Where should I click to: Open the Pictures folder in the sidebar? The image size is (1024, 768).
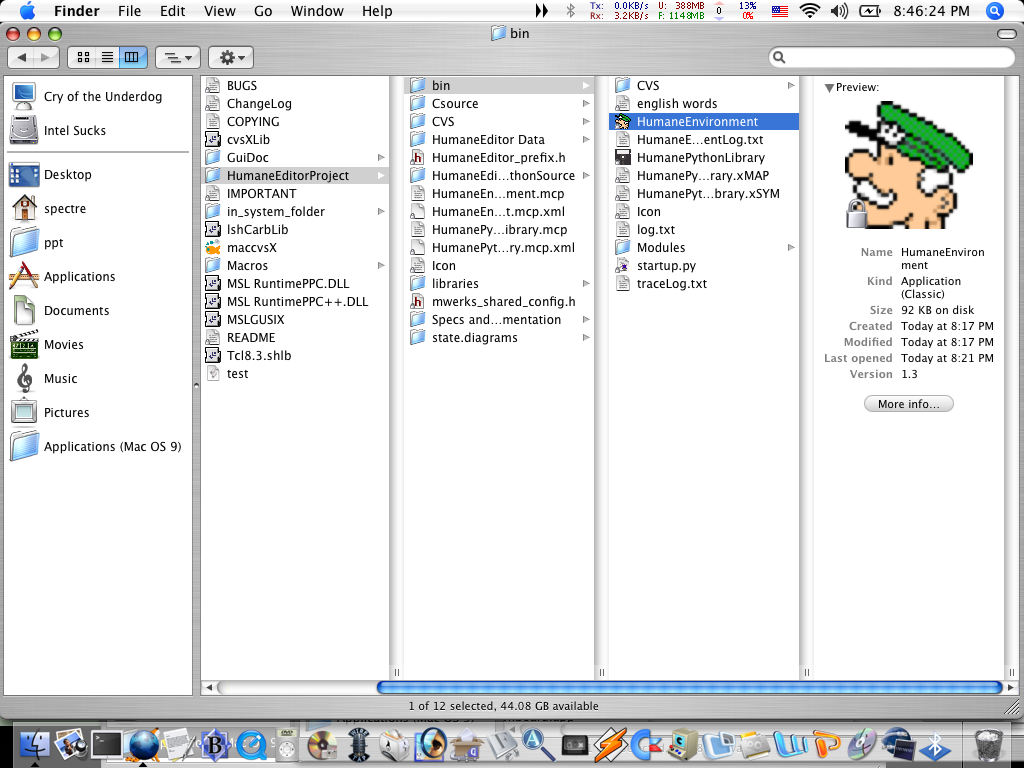pos(24,413)
